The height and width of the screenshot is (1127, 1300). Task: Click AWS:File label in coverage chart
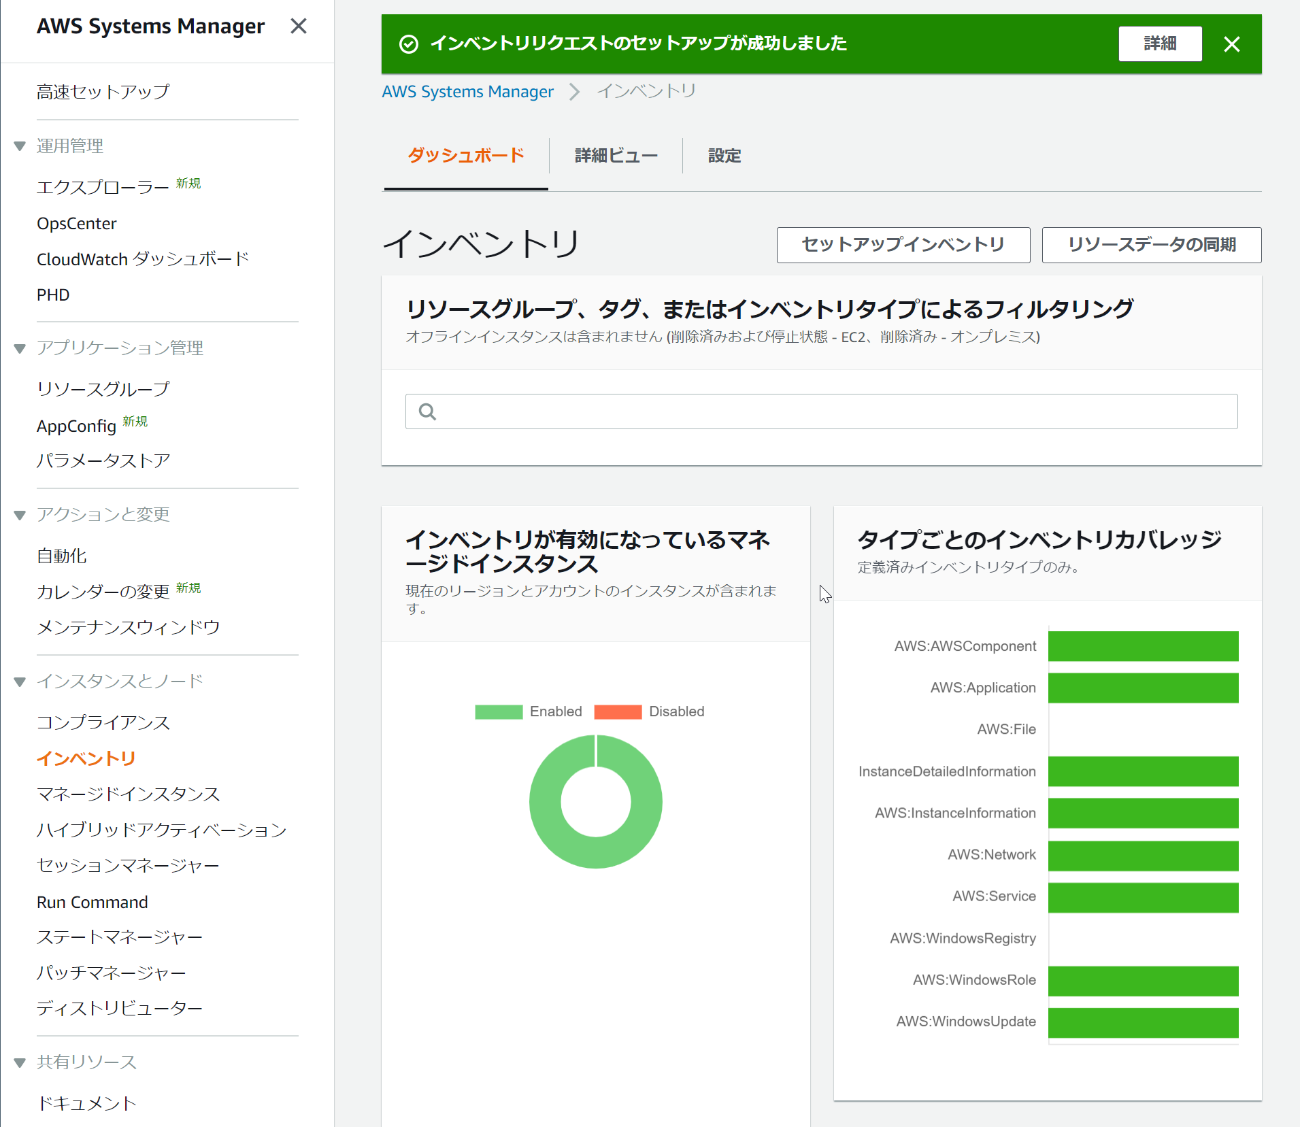[x=1006, y=730]
